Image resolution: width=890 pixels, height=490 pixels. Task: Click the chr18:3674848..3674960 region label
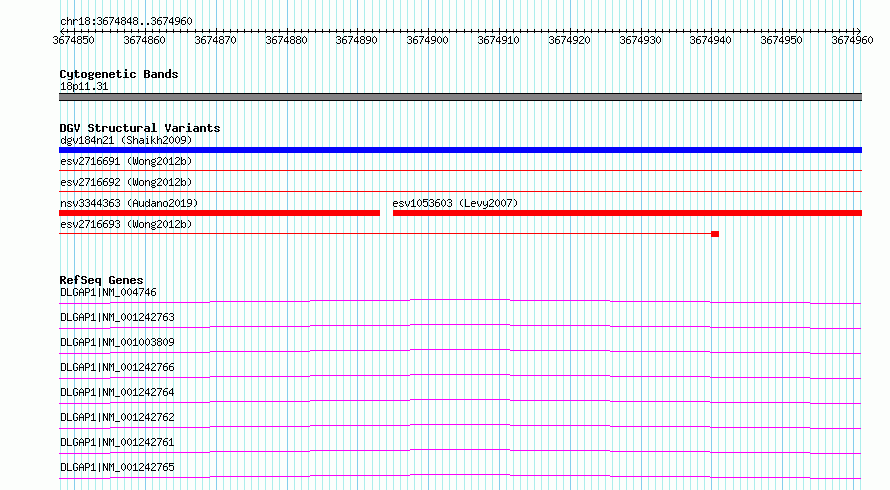coord(126,21)
